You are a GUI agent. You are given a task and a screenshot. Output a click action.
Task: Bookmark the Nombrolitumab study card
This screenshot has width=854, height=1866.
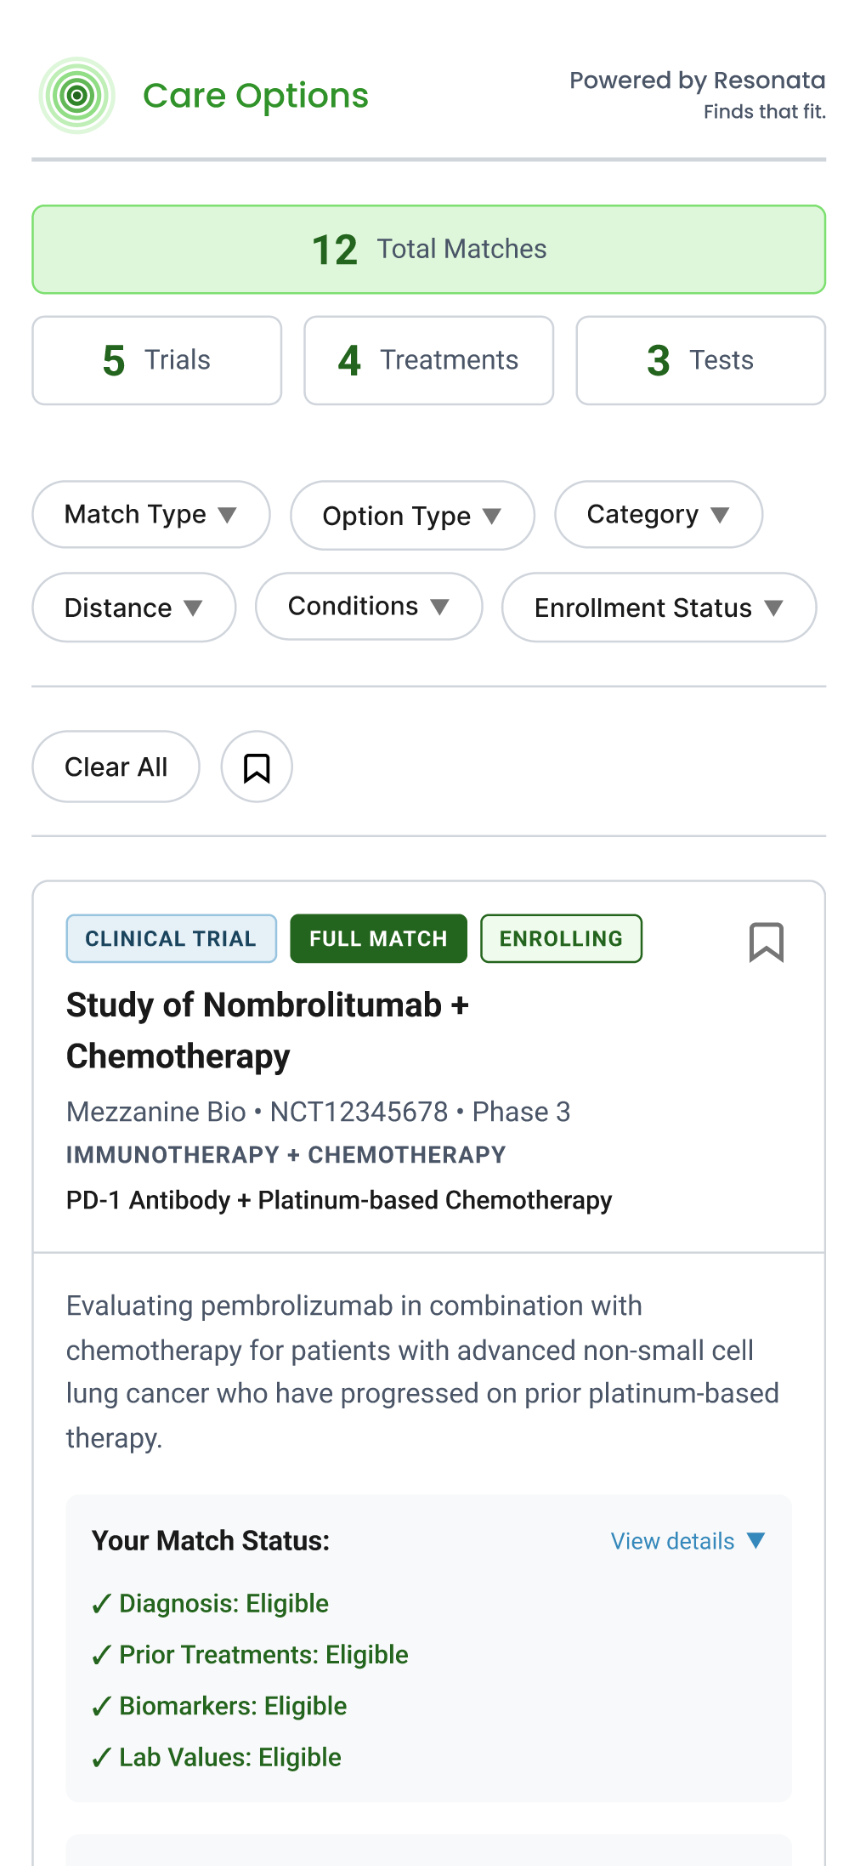pos(766,942)
